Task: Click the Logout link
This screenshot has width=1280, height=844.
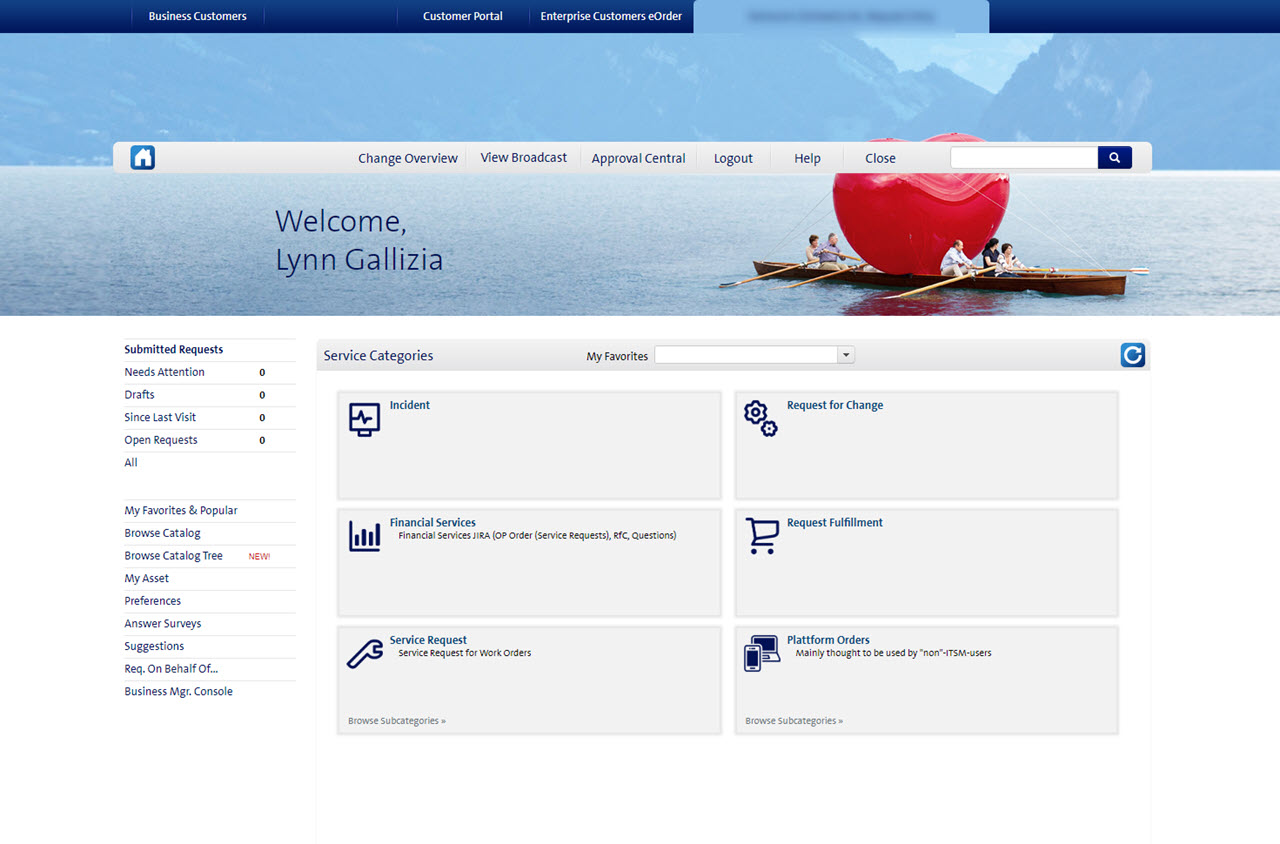Action: (733, 158)
